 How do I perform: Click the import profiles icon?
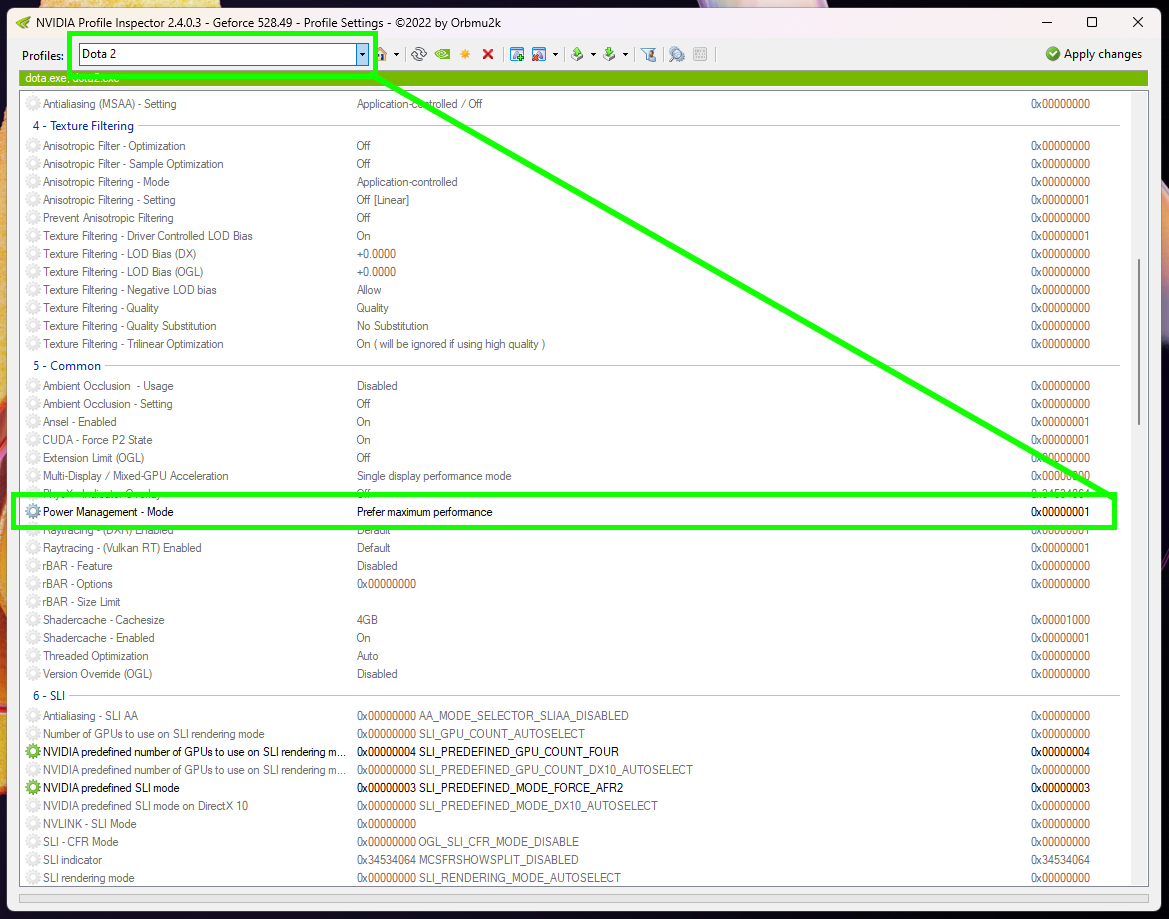click(609, 54)
